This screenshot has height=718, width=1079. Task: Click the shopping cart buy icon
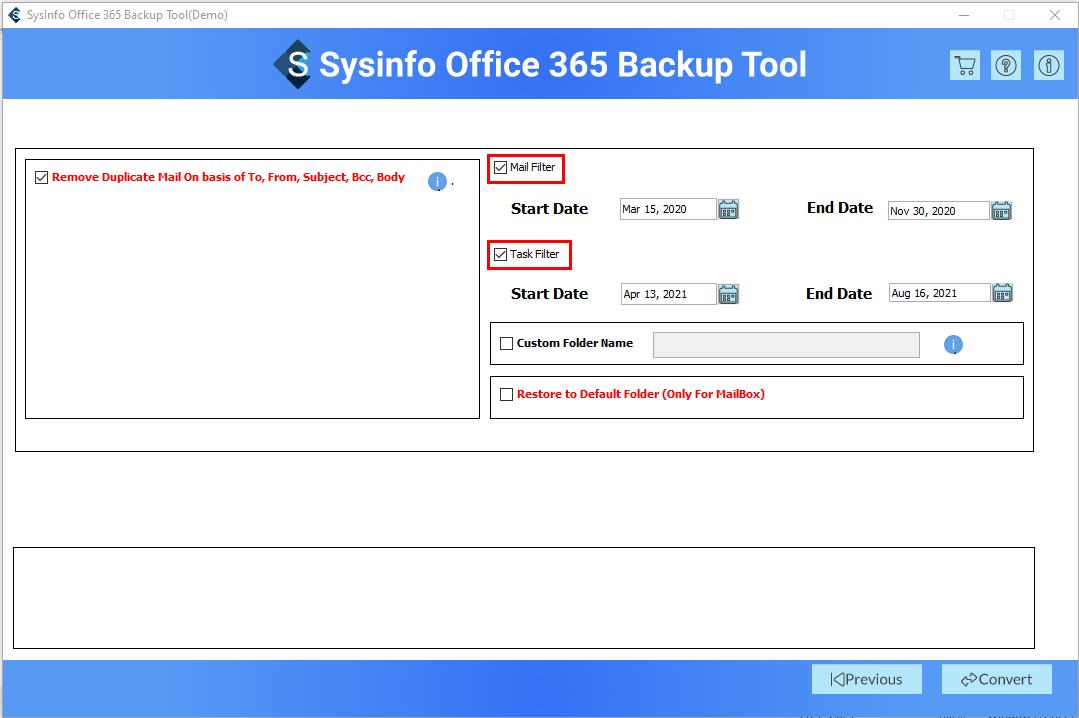965,66
